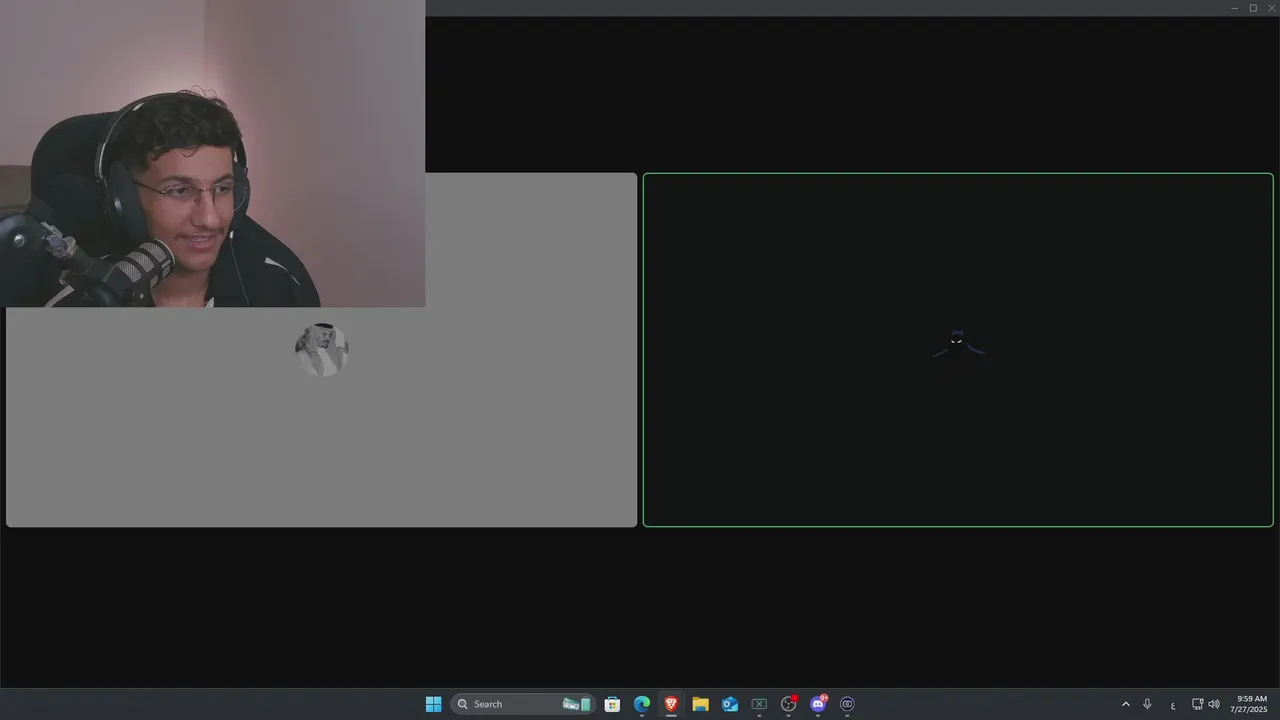Open the Windows Start menu
Image resolution: width=1280 pixels, height=720 pixels.
click(433, 704)
